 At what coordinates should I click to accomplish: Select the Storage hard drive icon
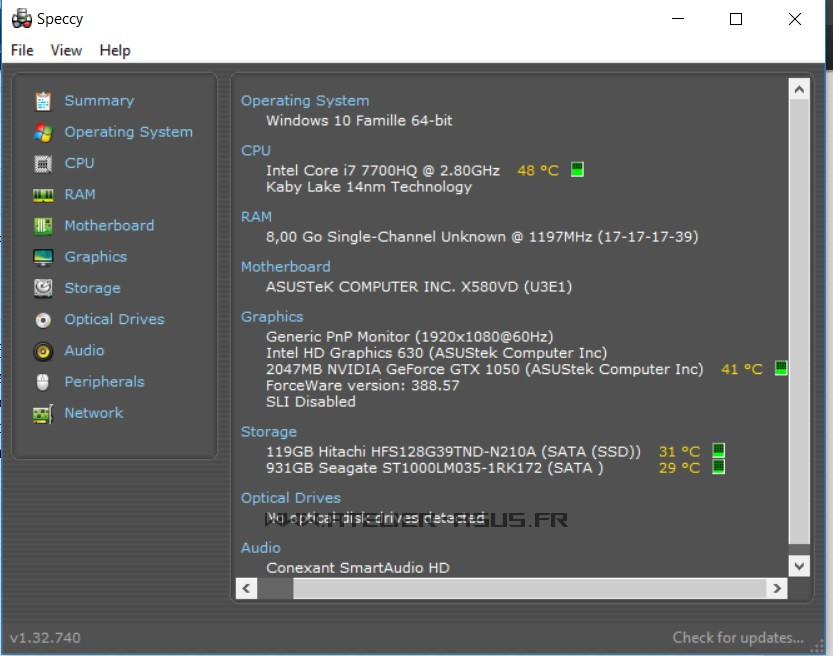(x=43, y=288)
